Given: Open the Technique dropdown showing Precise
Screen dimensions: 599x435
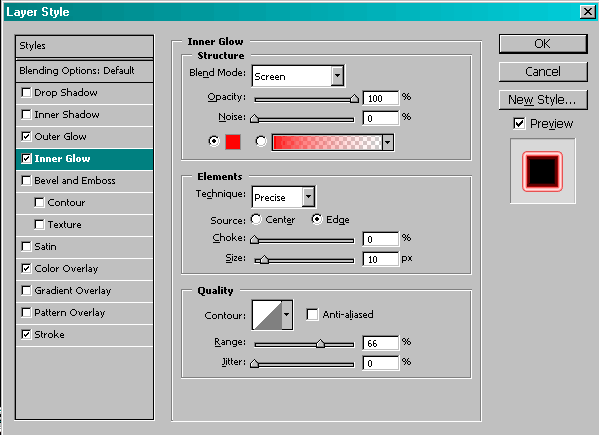Looking at the screenshot, I should (x=308, y=197).
